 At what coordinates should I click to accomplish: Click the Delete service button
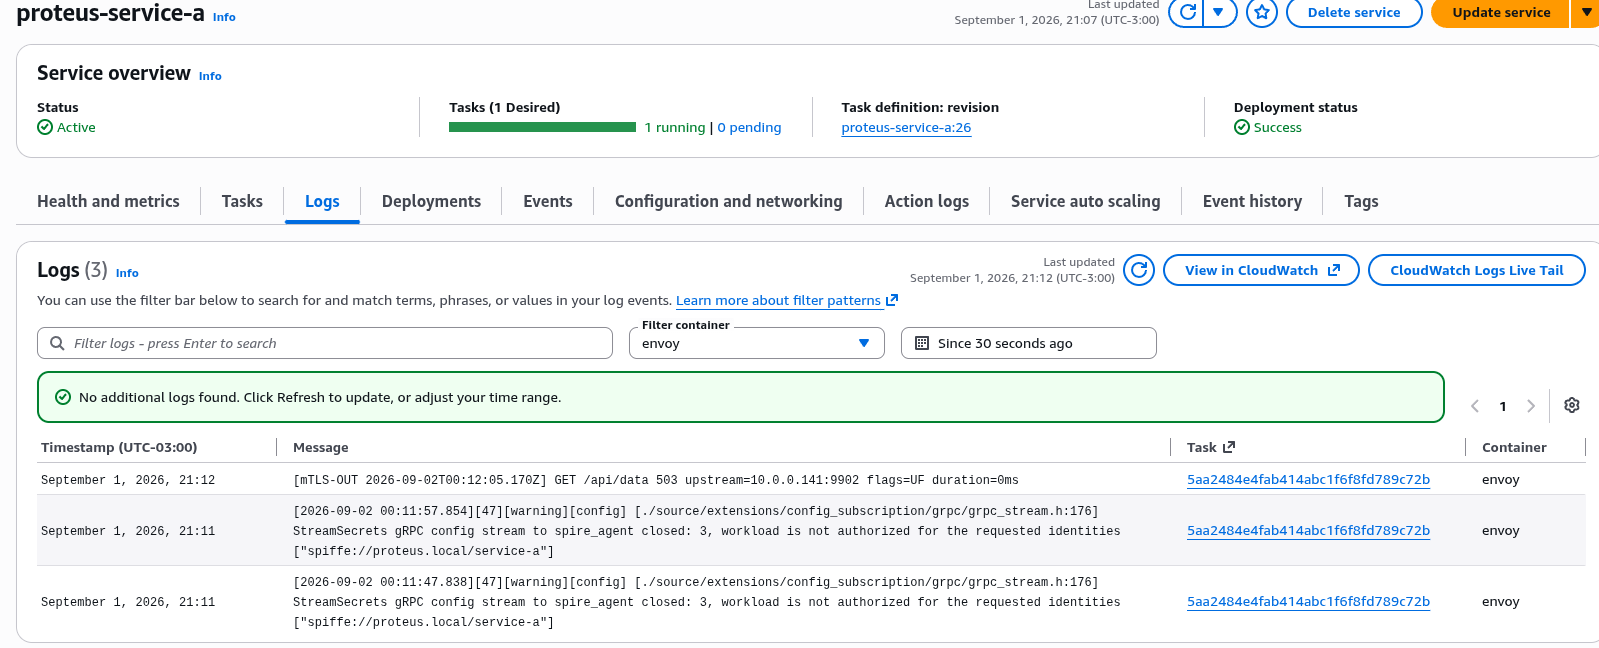1354,12
